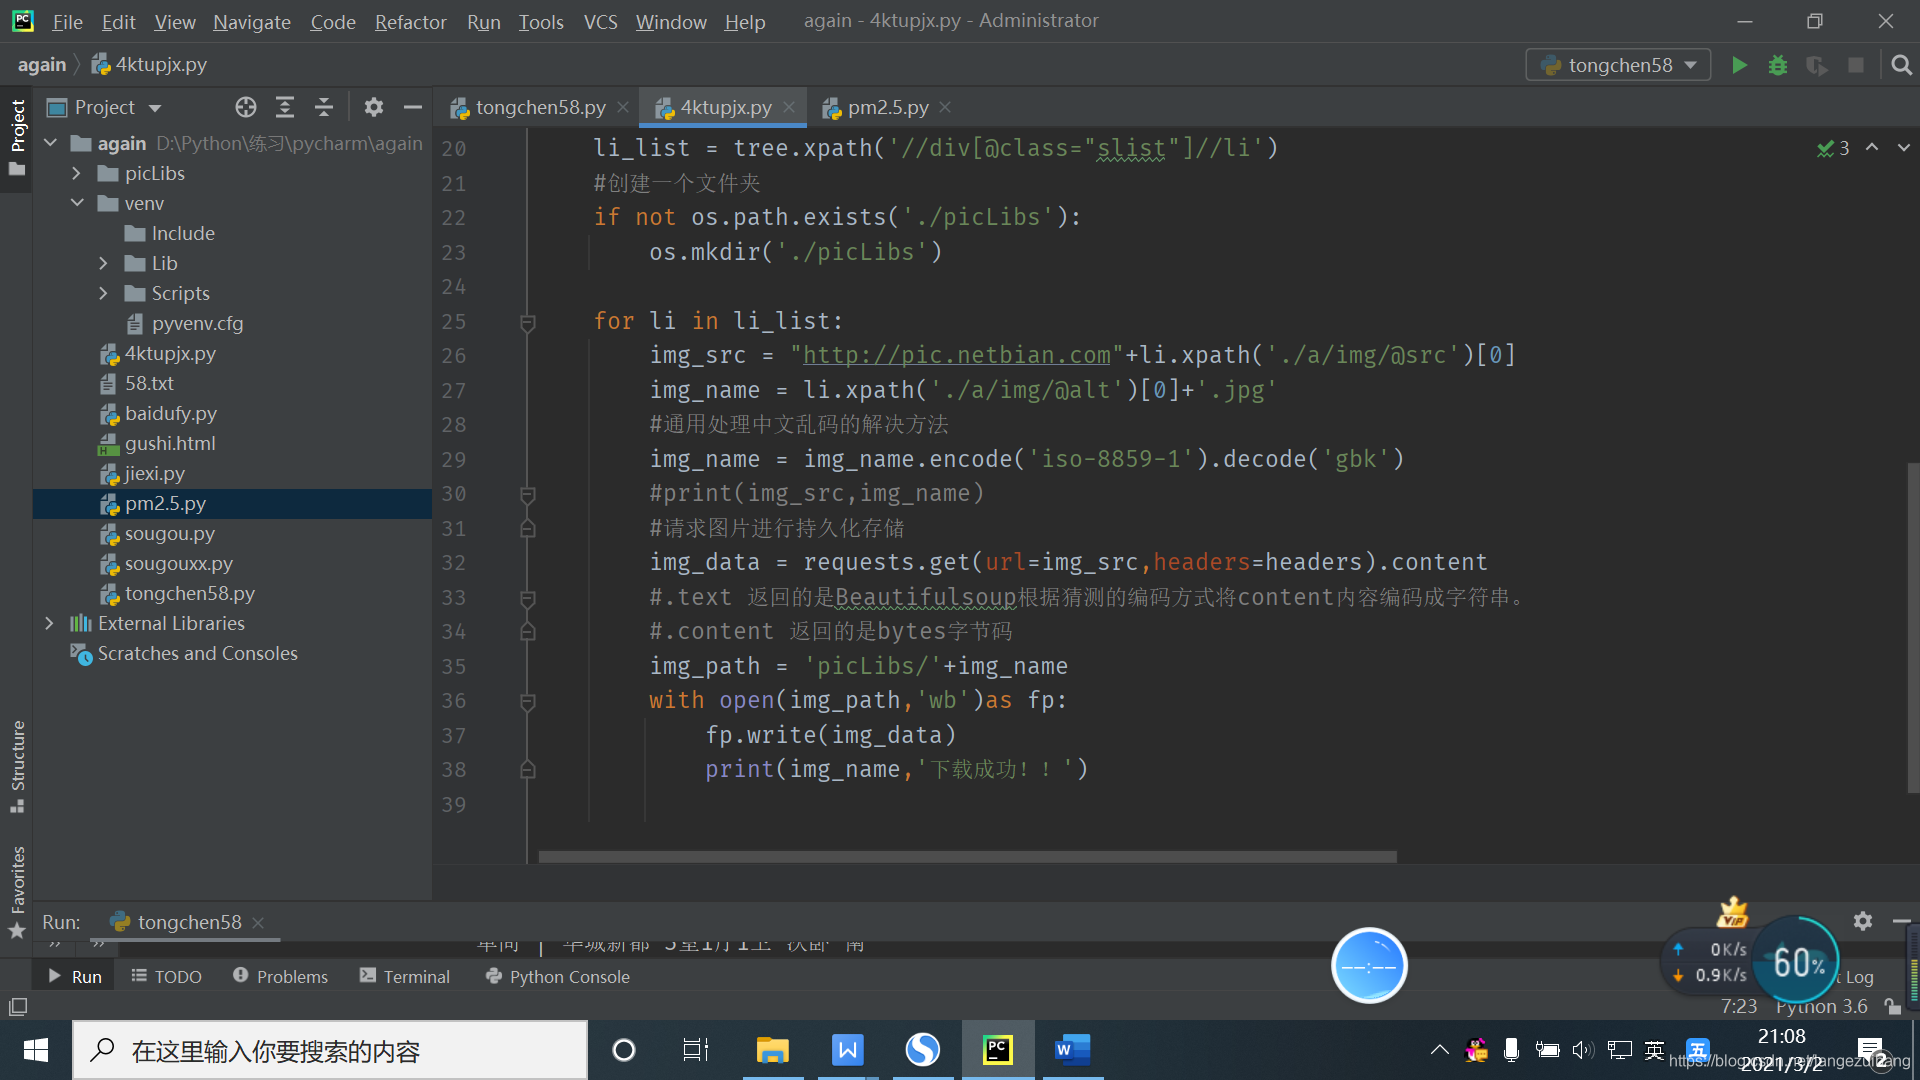This screenshot has width=1920, height=1080.
Task: Click the green Debug bug icon
Action: tap(1778, 65)
